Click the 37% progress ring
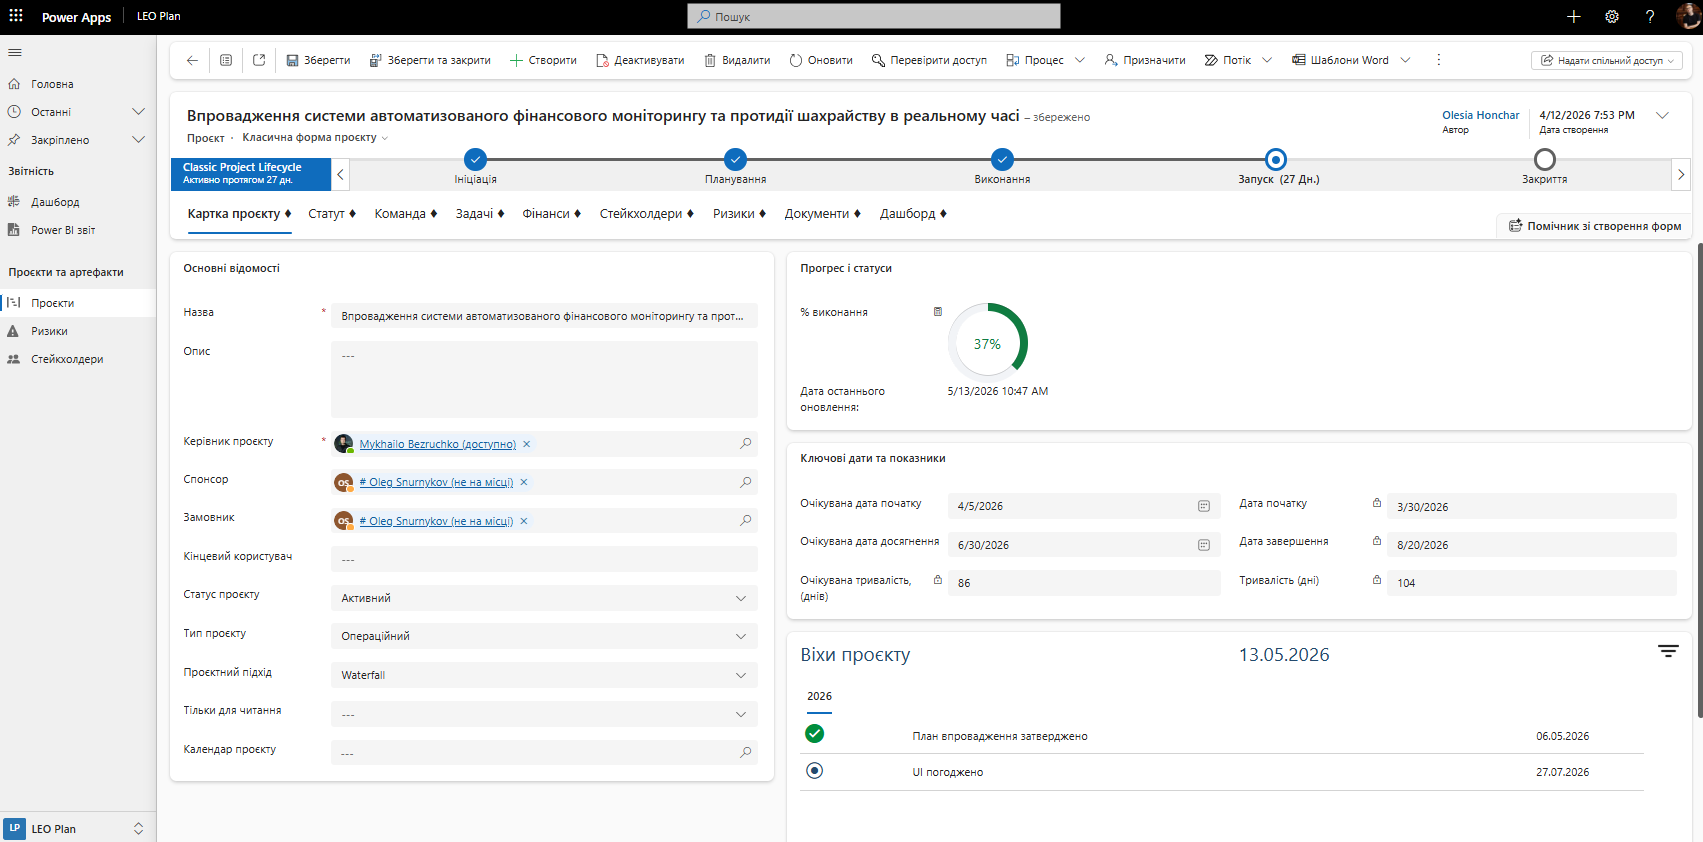1703x842 pixels. point(988,343)
